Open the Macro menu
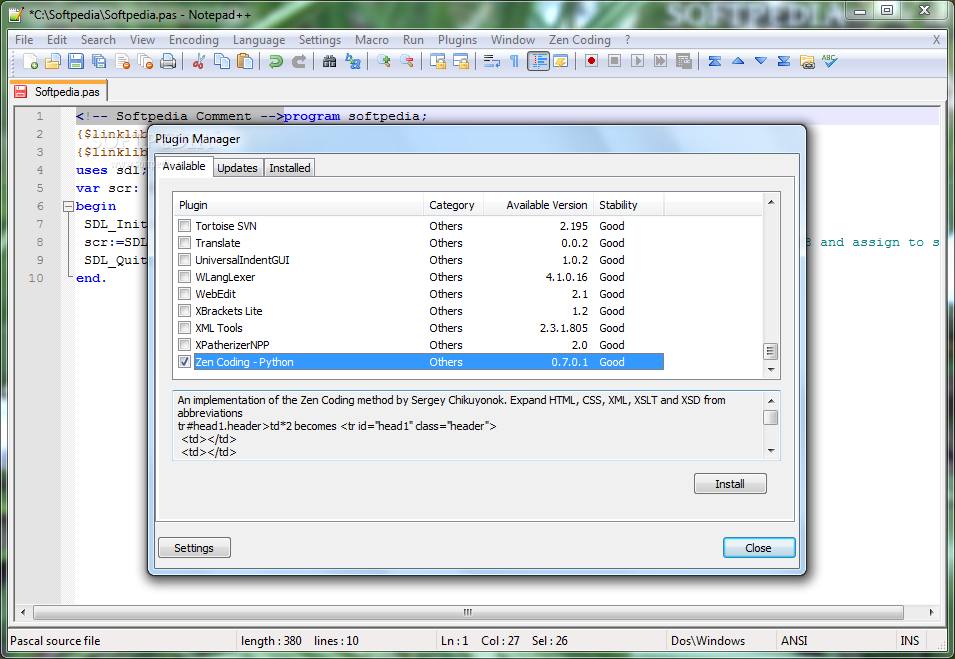Image resolution: width=955 pixels, height=659 pixels. 372,40
